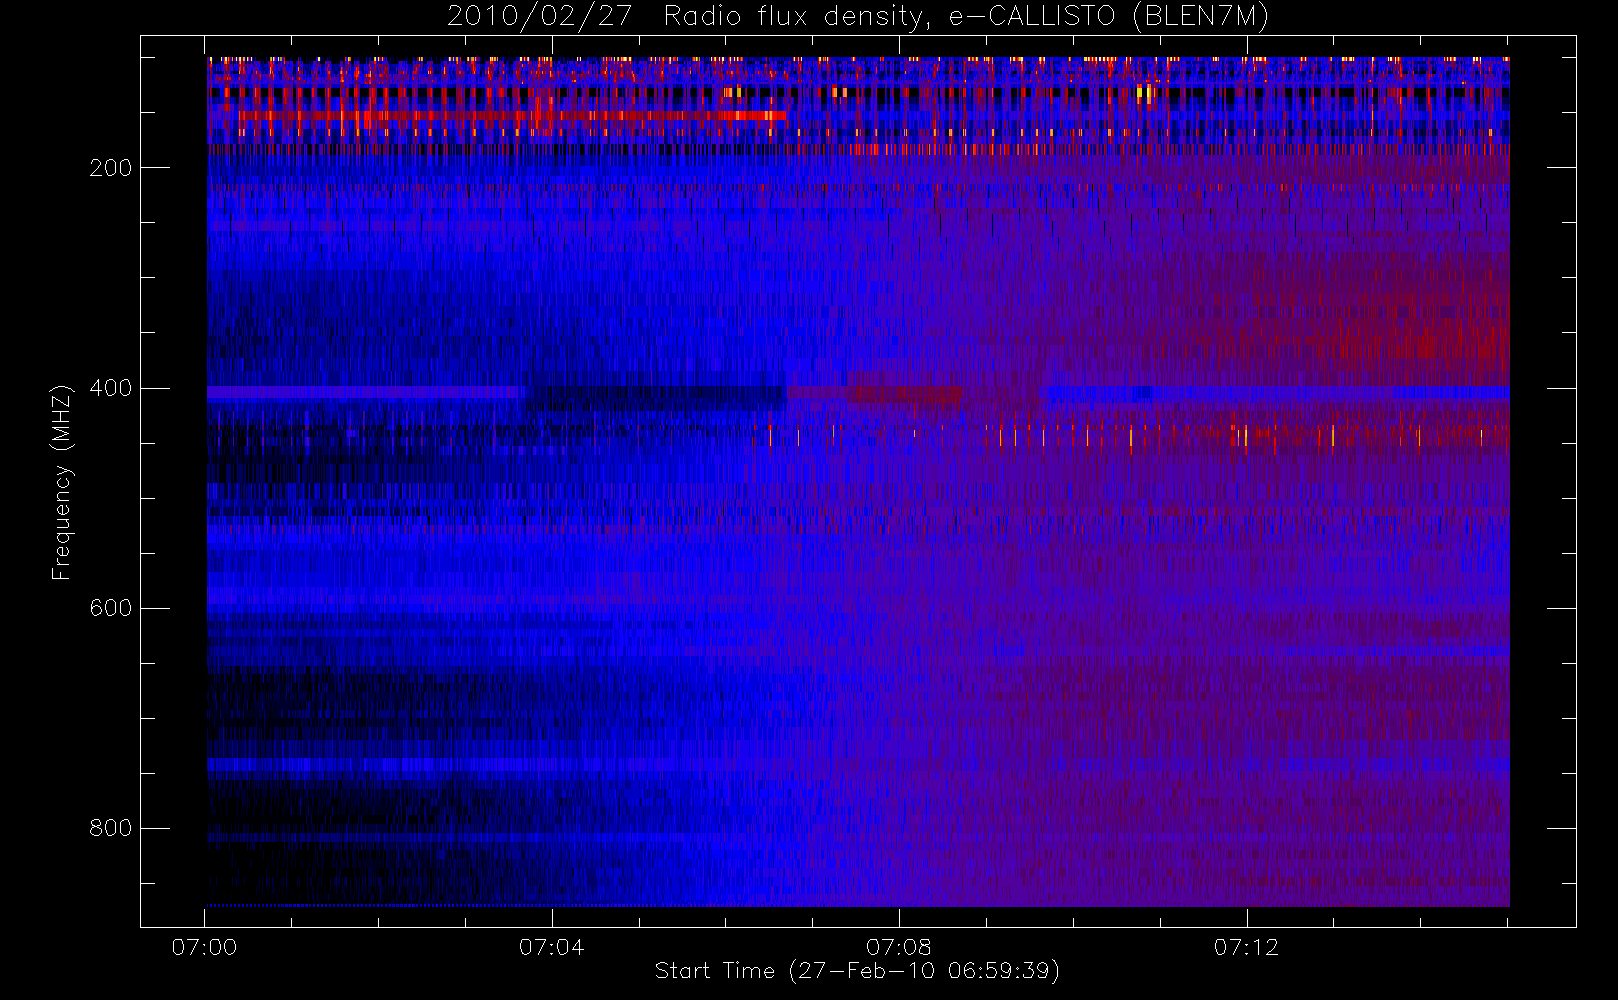Click the 'Start Time (27-Feb-10 06:59:39)' label
Viewport: 1618px width, 1000px height.
[858, 971]
